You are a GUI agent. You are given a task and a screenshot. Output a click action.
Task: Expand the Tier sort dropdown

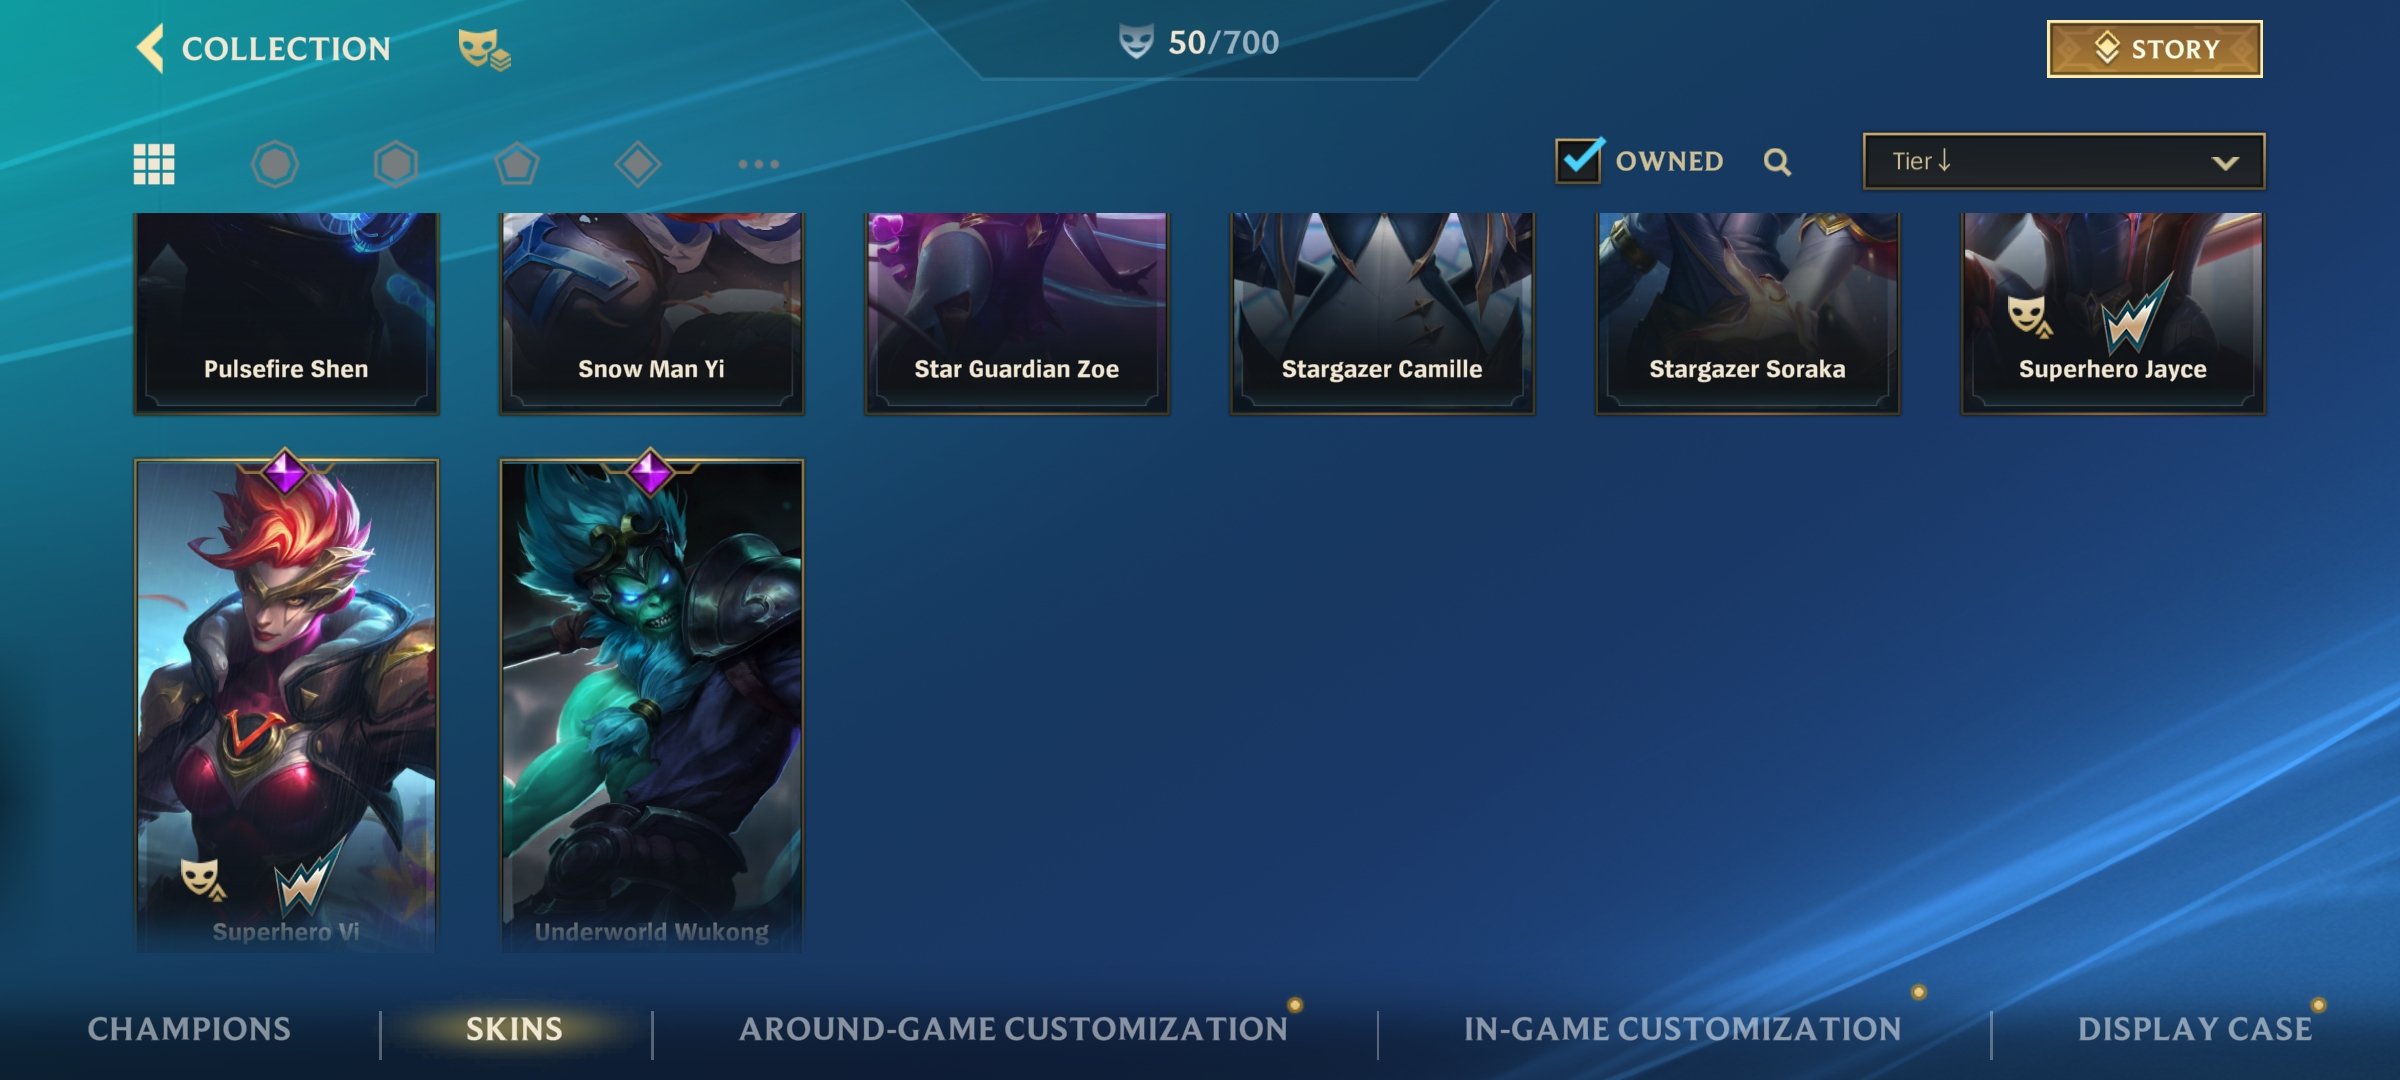click(2064, 161)
